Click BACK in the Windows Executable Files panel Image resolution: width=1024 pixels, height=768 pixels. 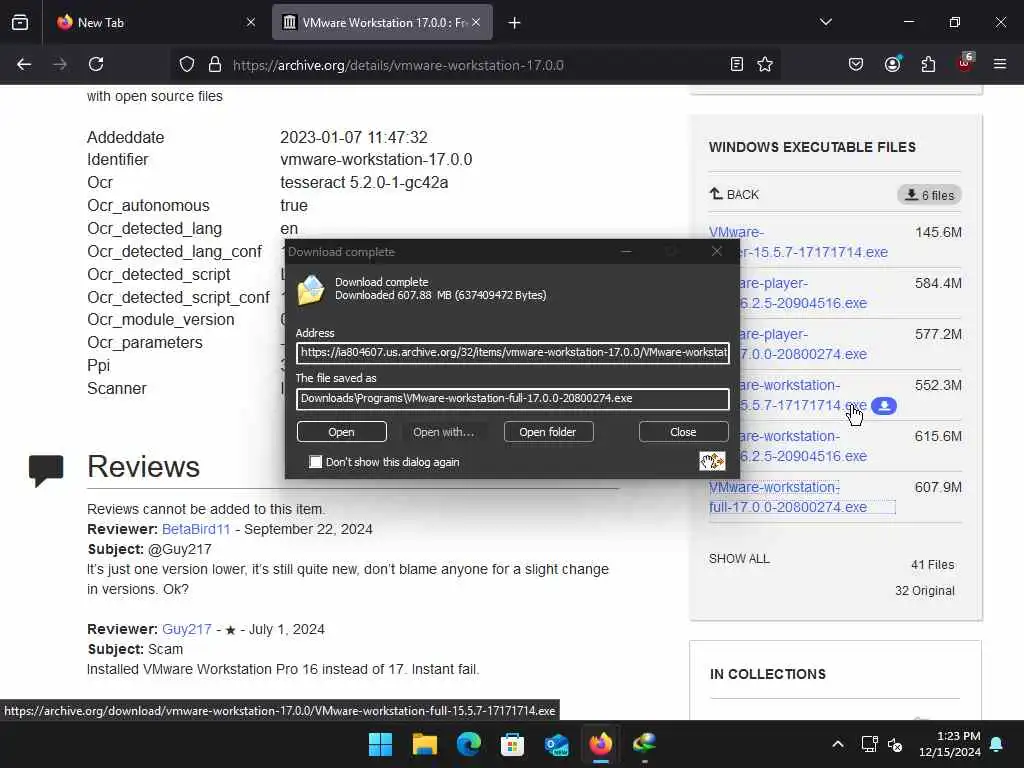pyautogui.click(x=734, y=194)
